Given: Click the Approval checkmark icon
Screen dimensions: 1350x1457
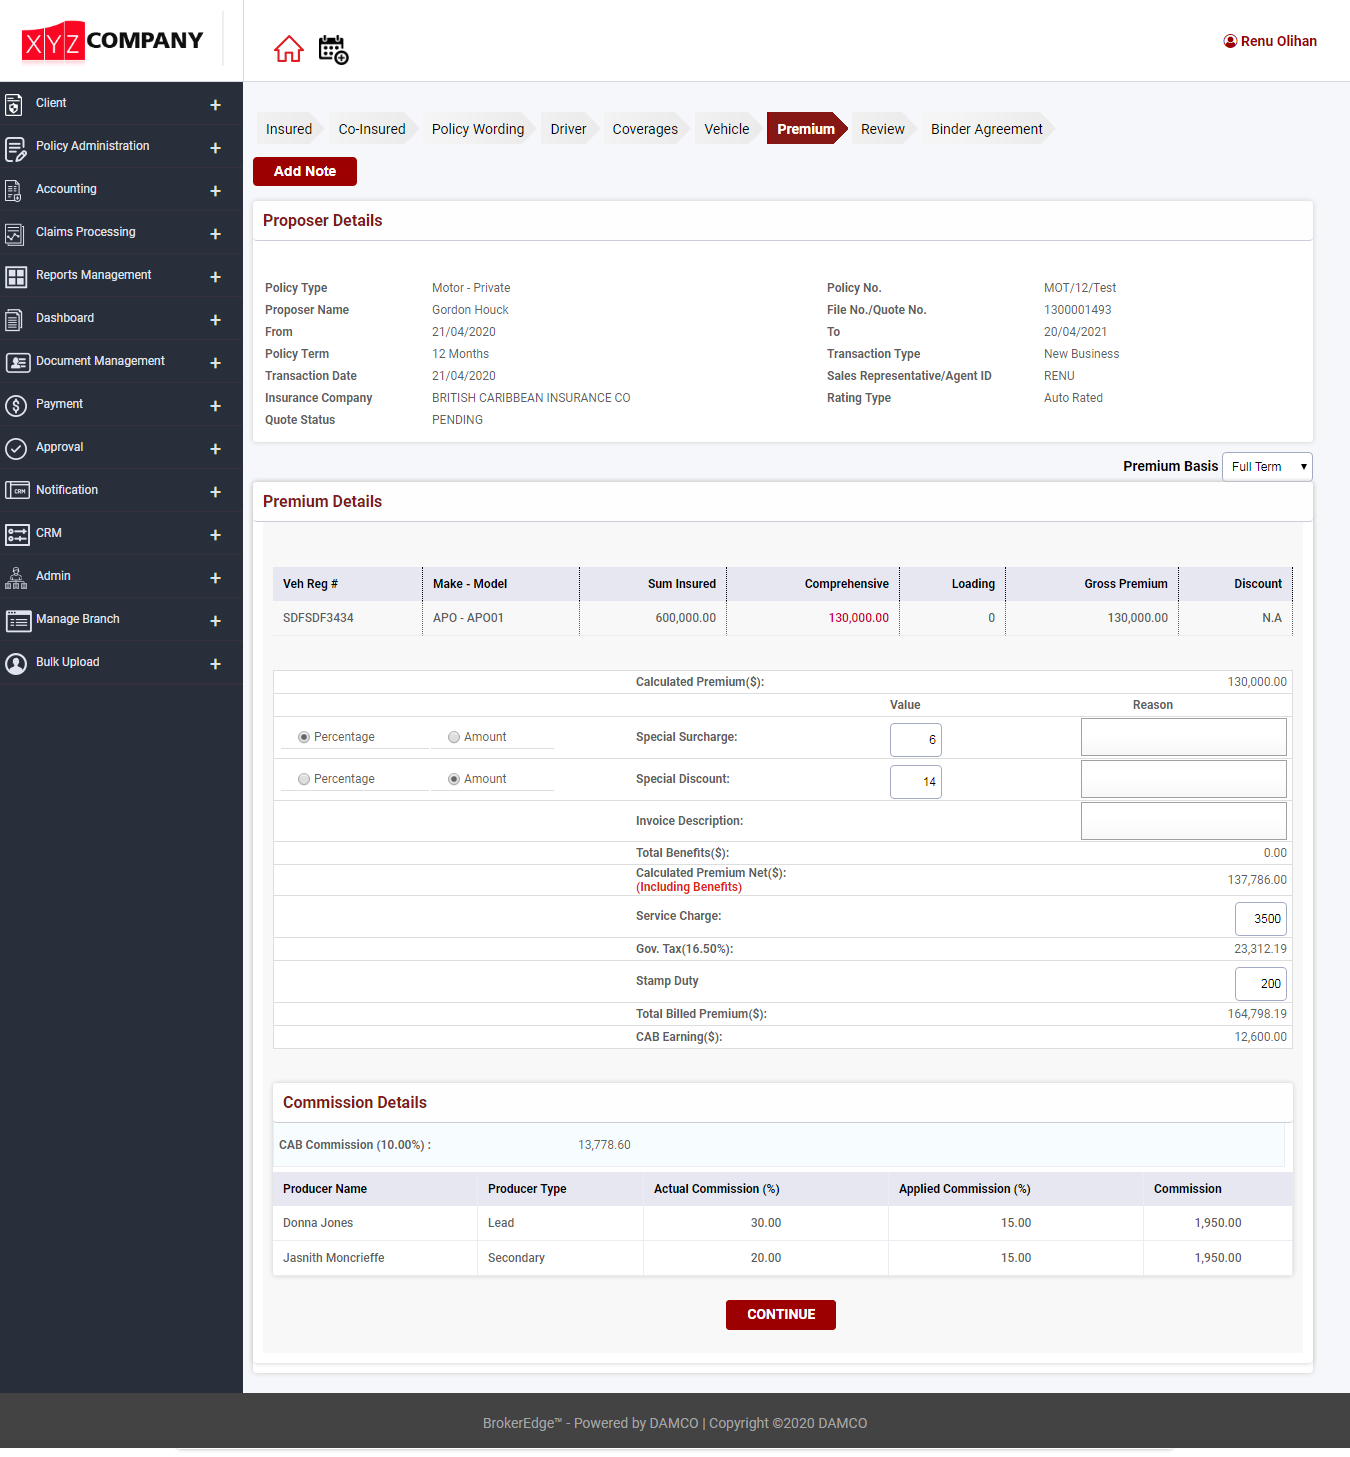Looking at the screenshot, I should pyautogui.click(x=16, y=449).
